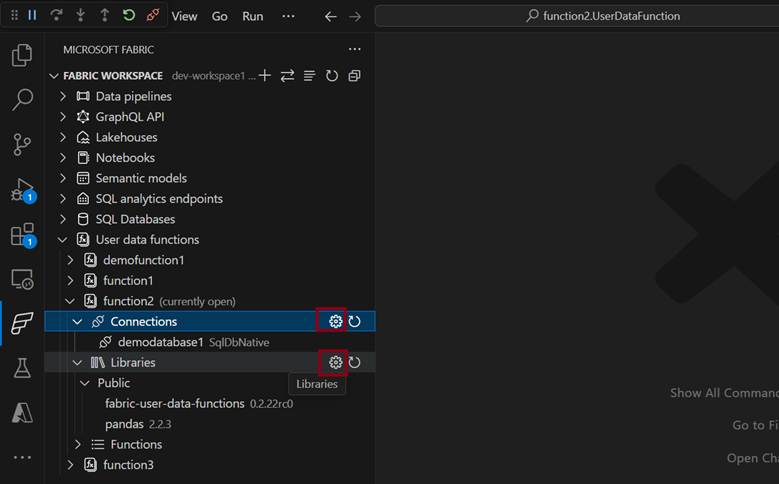Open Microsoft Fabric panel more actions
This screenshot has width=779, height=484.
click(x=354, y=49)
